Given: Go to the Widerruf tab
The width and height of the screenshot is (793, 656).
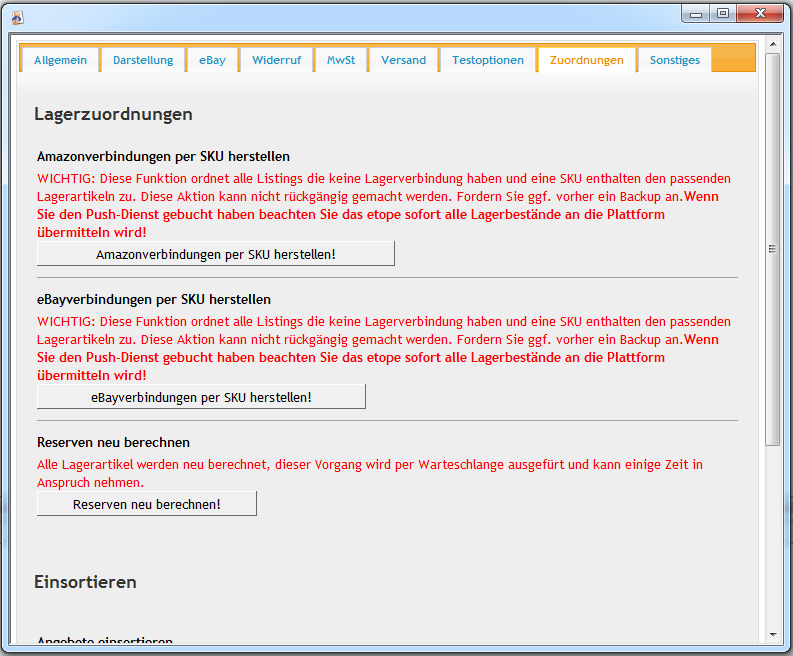Looking at the screenshot, I should pos(277,60).
